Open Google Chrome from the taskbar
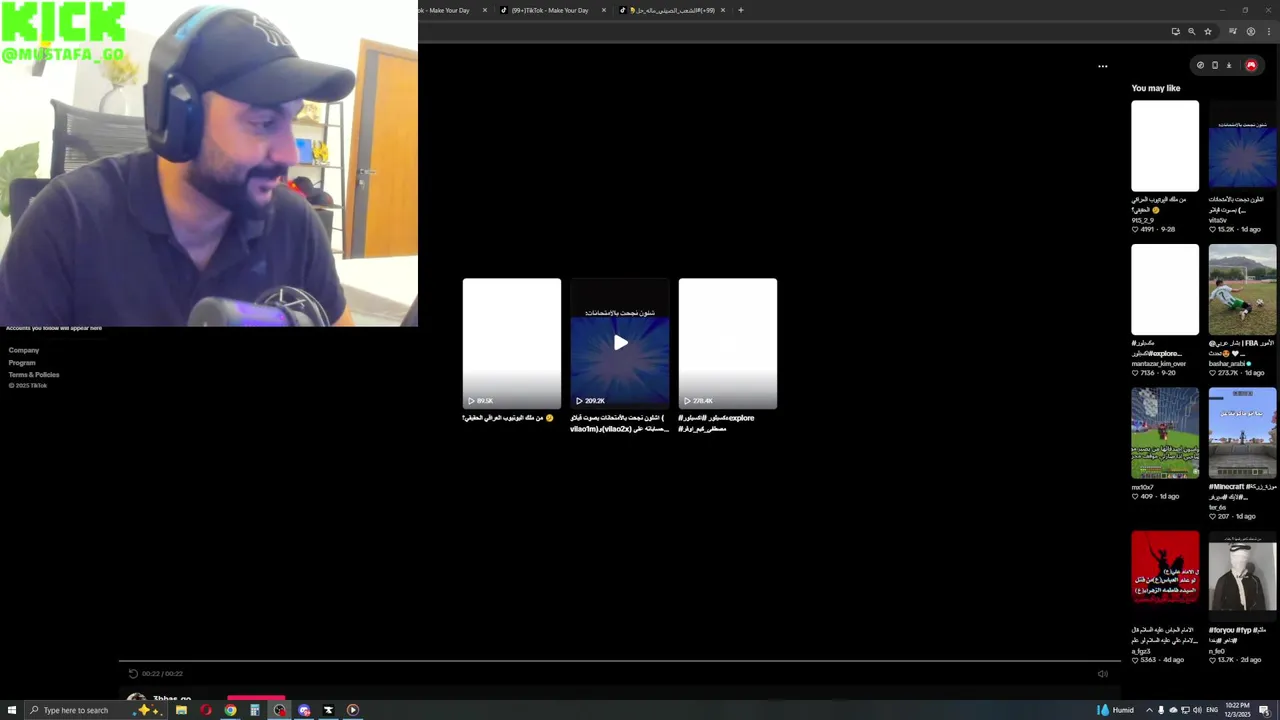This screenshot has width=1280, height=720. [x=230, y=710]
